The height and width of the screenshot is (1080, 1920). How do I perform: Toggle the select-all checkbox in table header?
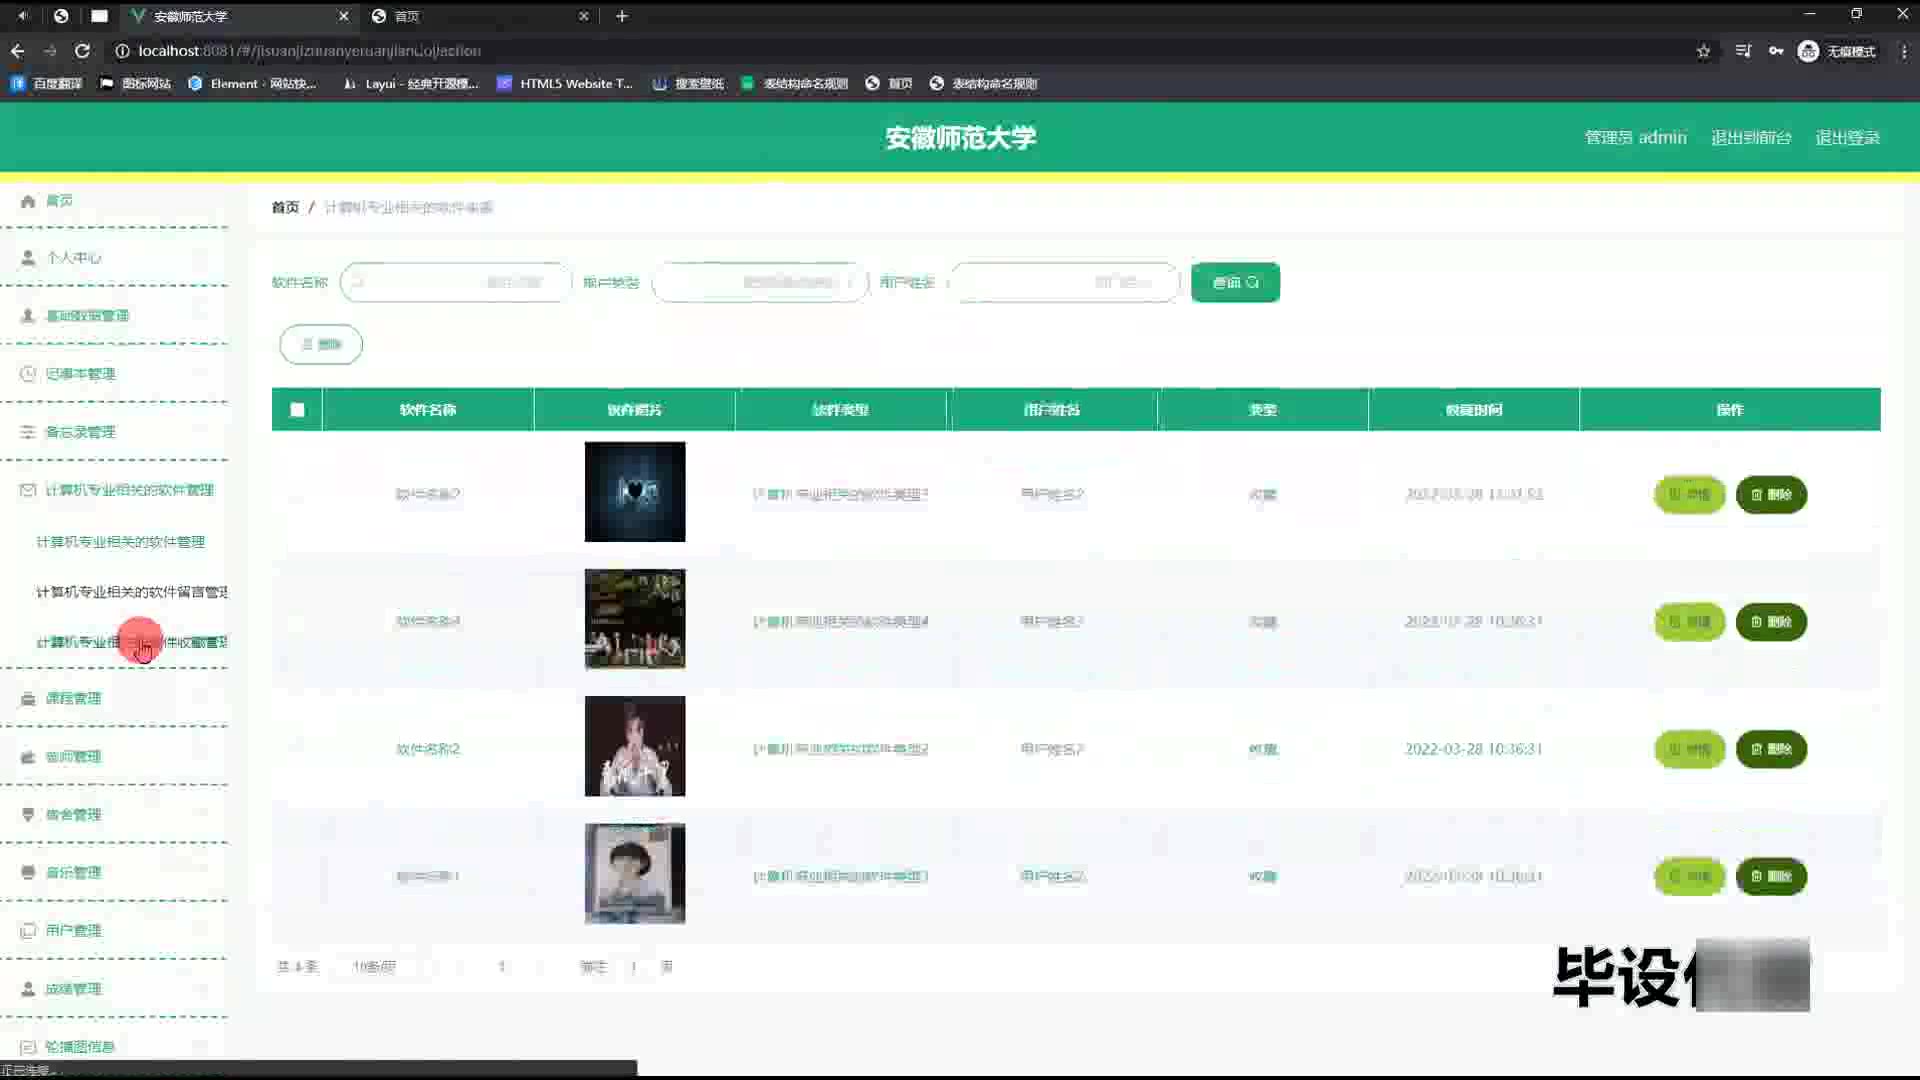297,410
